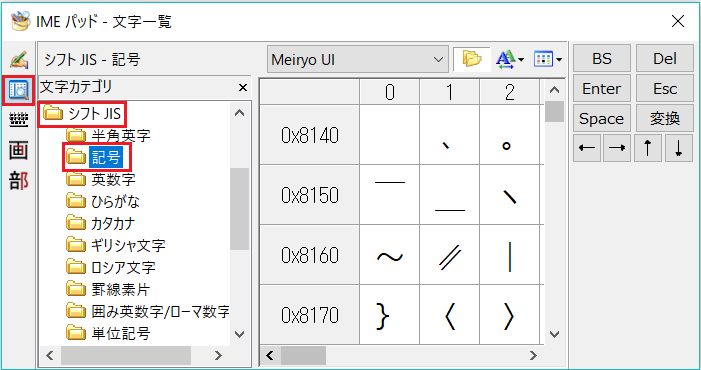Screen dimensions: 701x370
Task: Click the left arrow key button
Action: pyautogui.click(x=587, y=148)
